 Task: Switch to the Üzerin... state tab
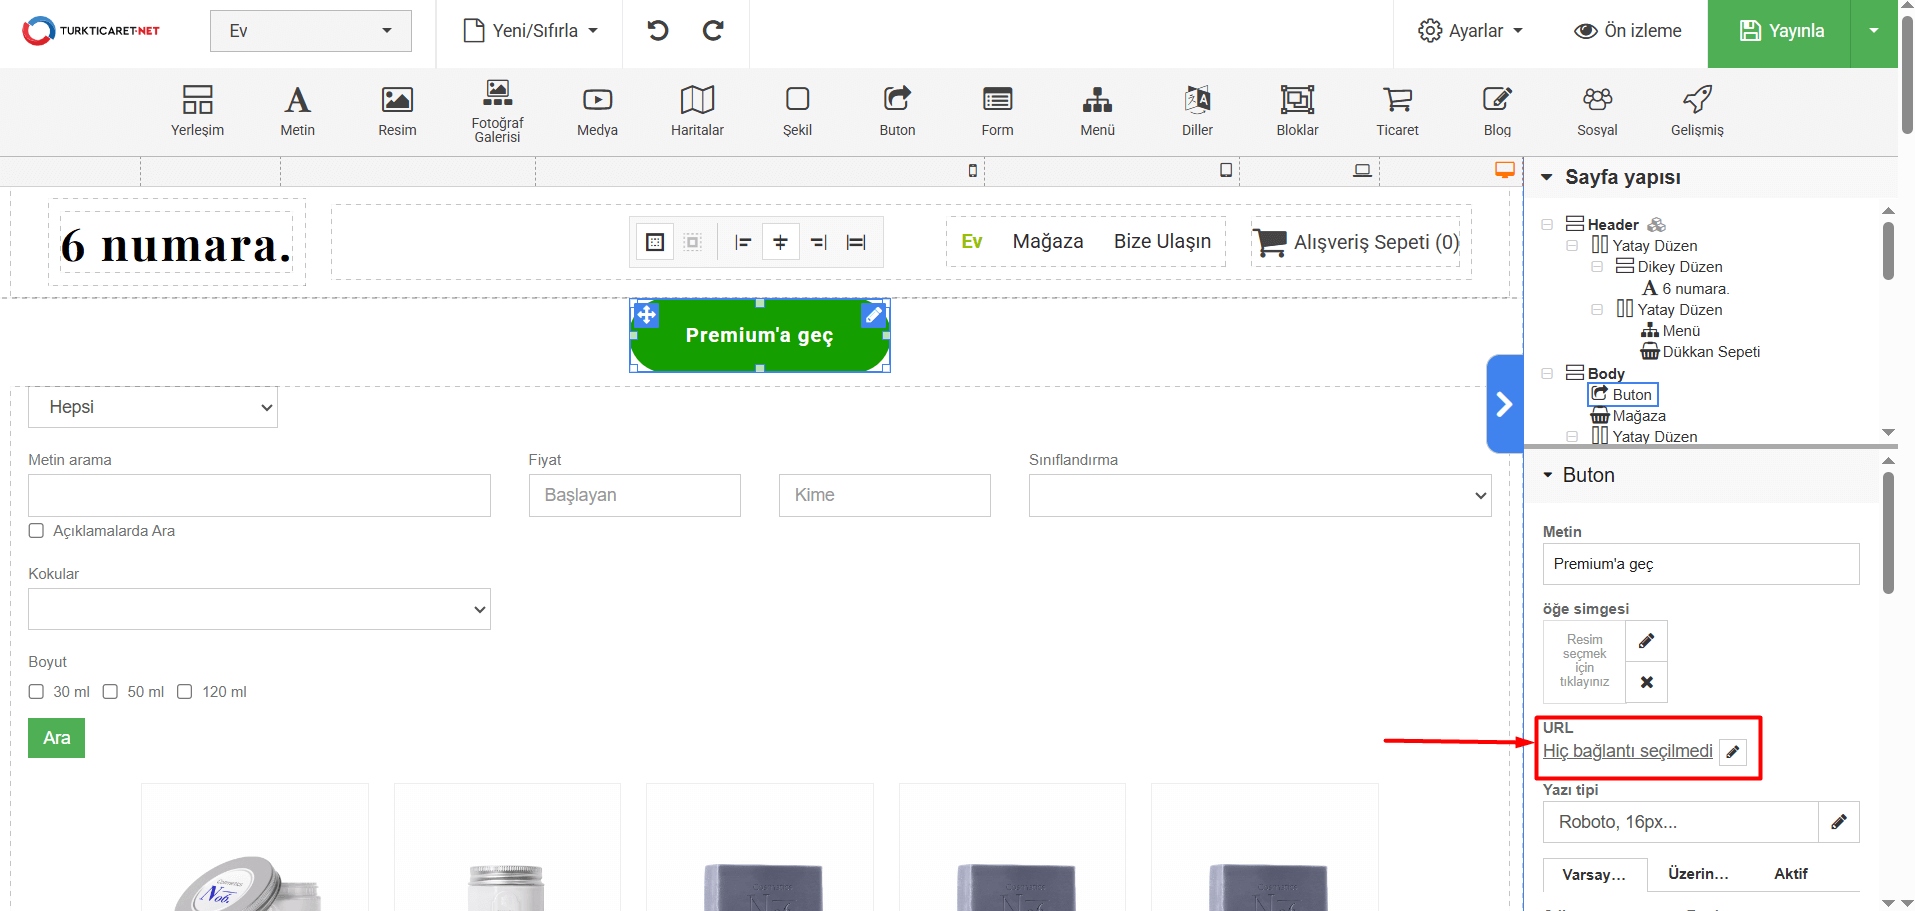(x=1697, y=874)
